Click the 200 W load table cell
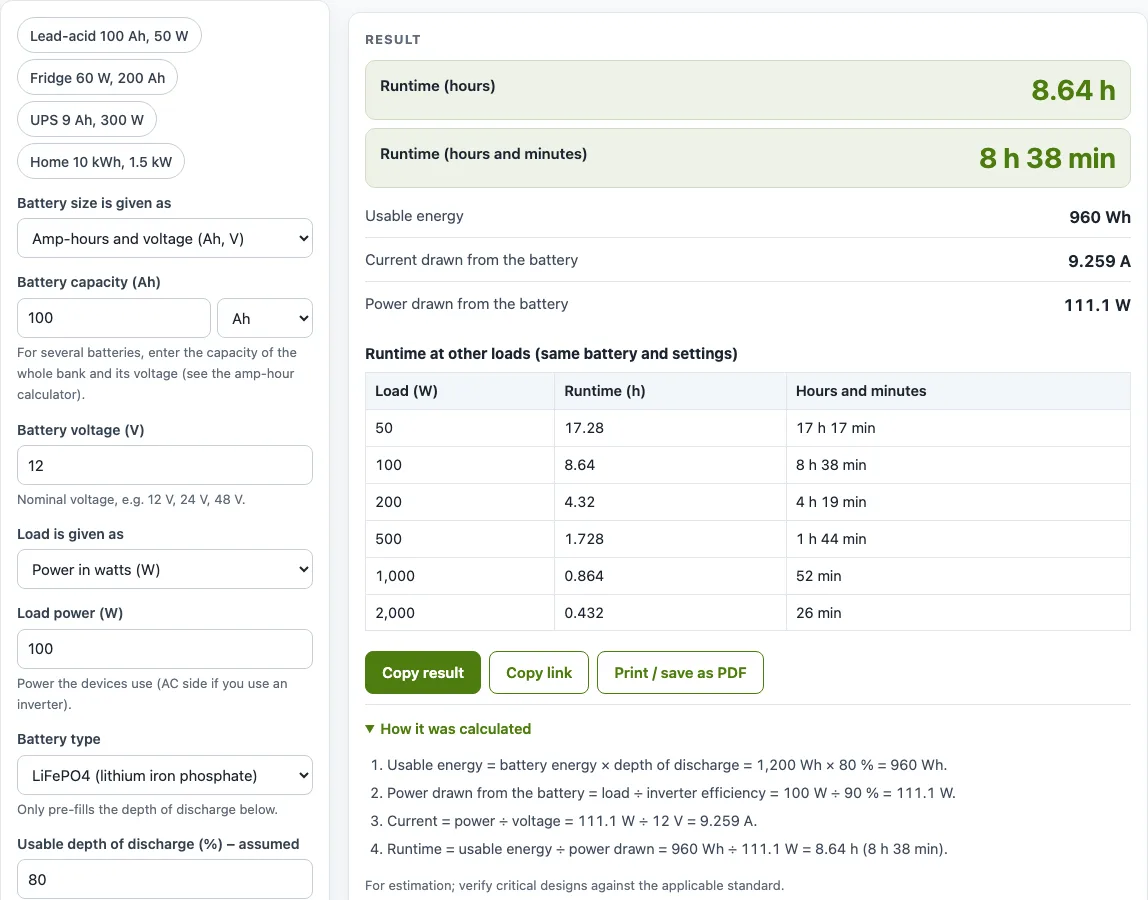Screen dimensions: 1148x900 coord(460,502)
